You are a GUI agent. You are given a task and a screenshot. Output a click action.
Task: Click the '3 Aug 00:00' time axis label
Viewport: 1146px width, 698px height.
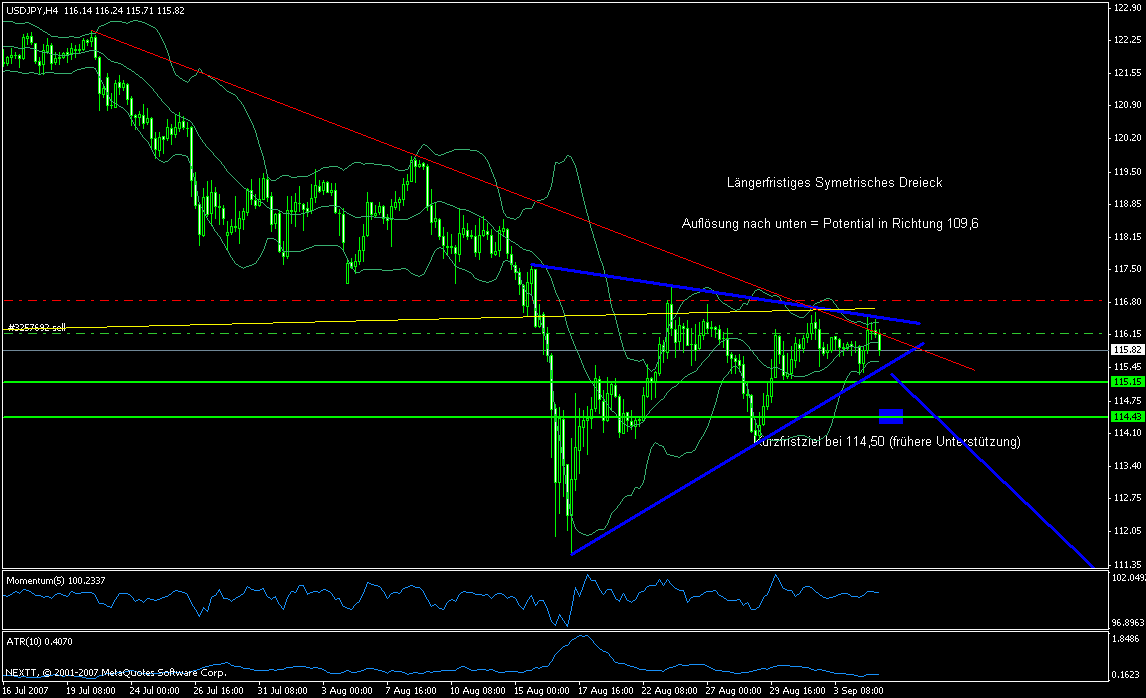click(x=346, y=691)
